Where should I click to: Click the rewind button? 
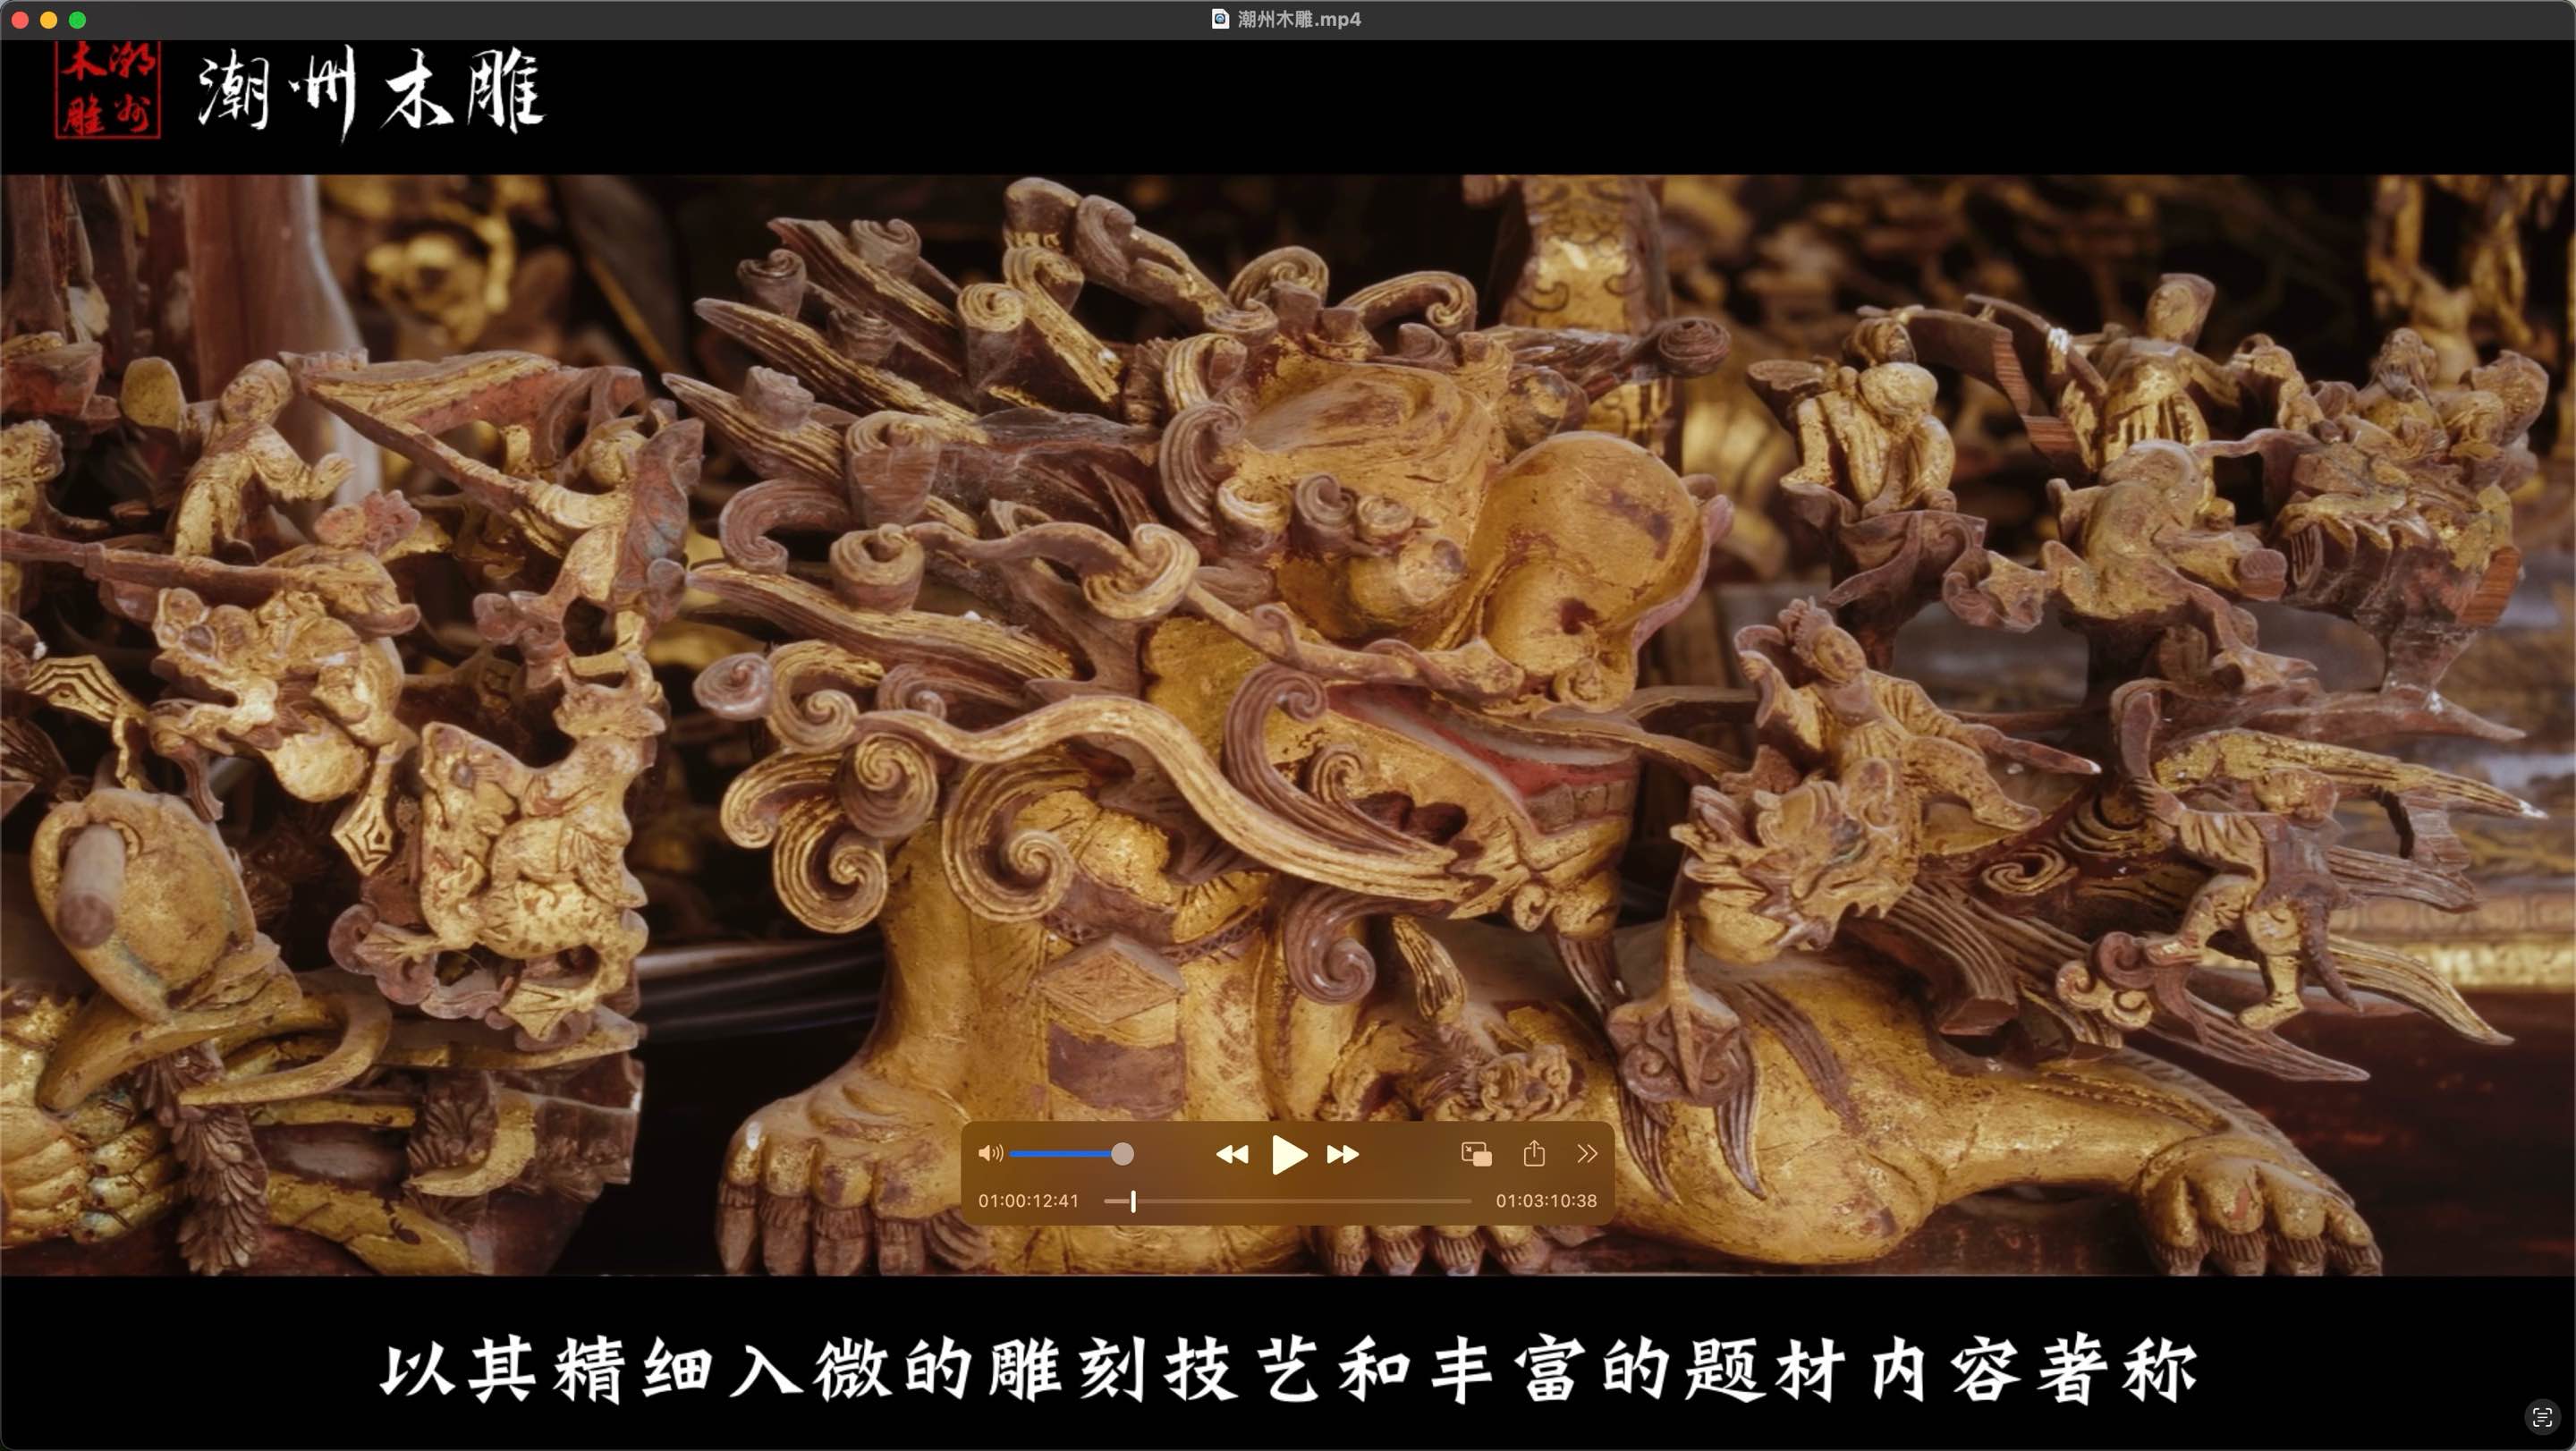tap(1232, 1154)
